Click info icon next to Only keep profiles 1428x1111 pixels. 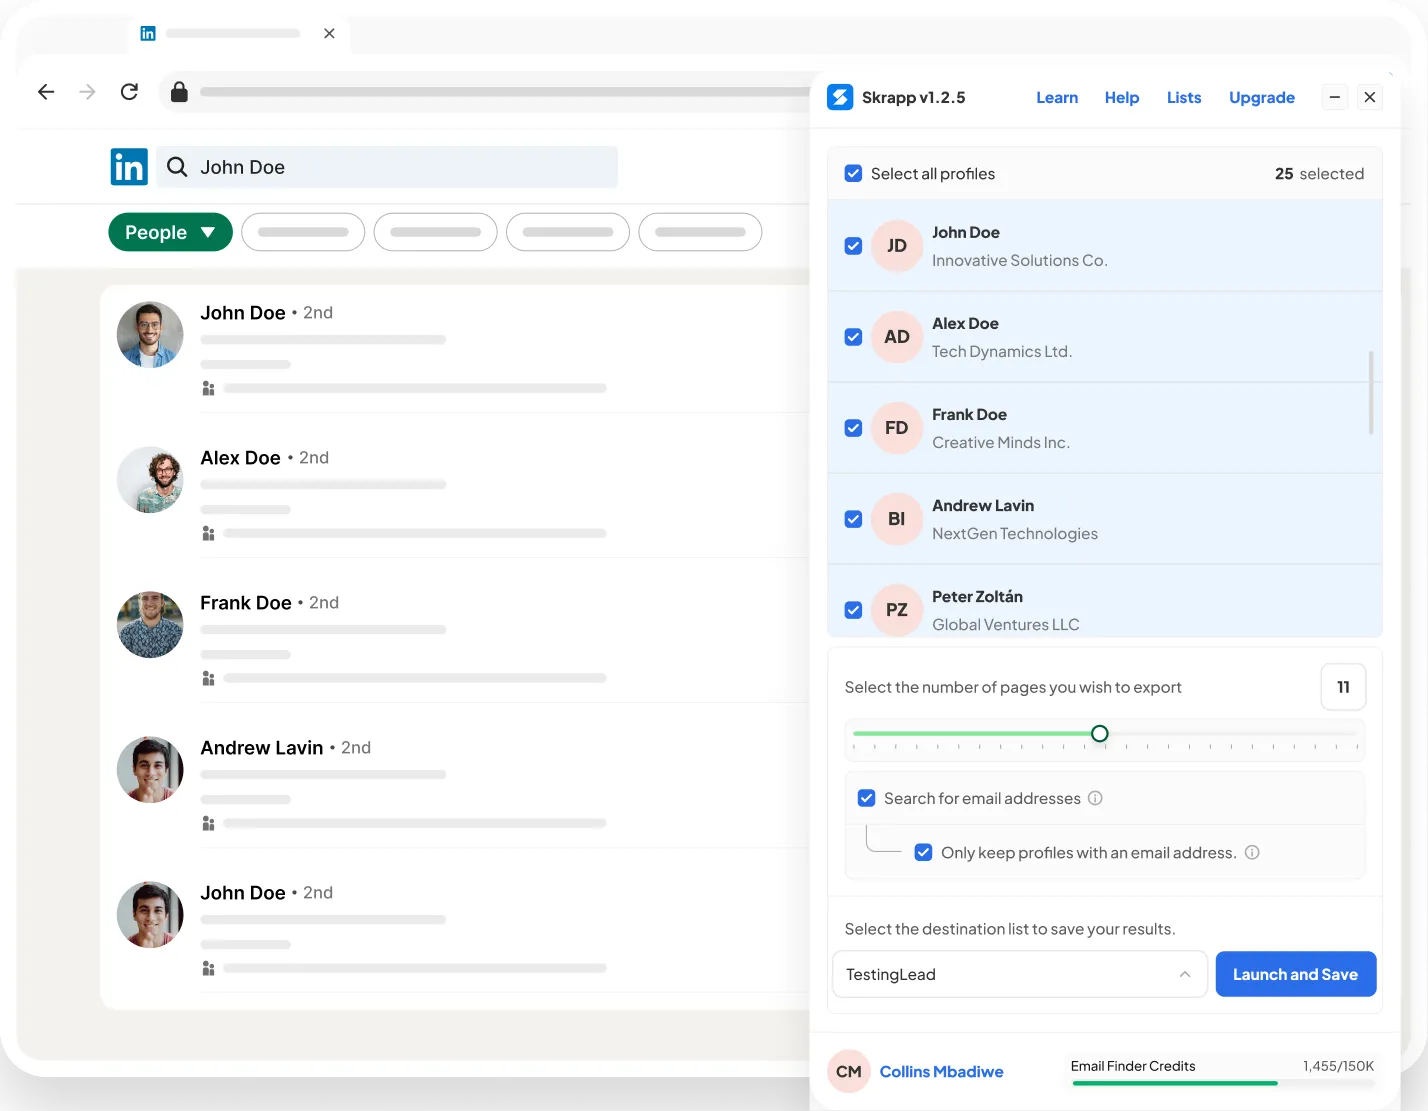coord(1252,852)
